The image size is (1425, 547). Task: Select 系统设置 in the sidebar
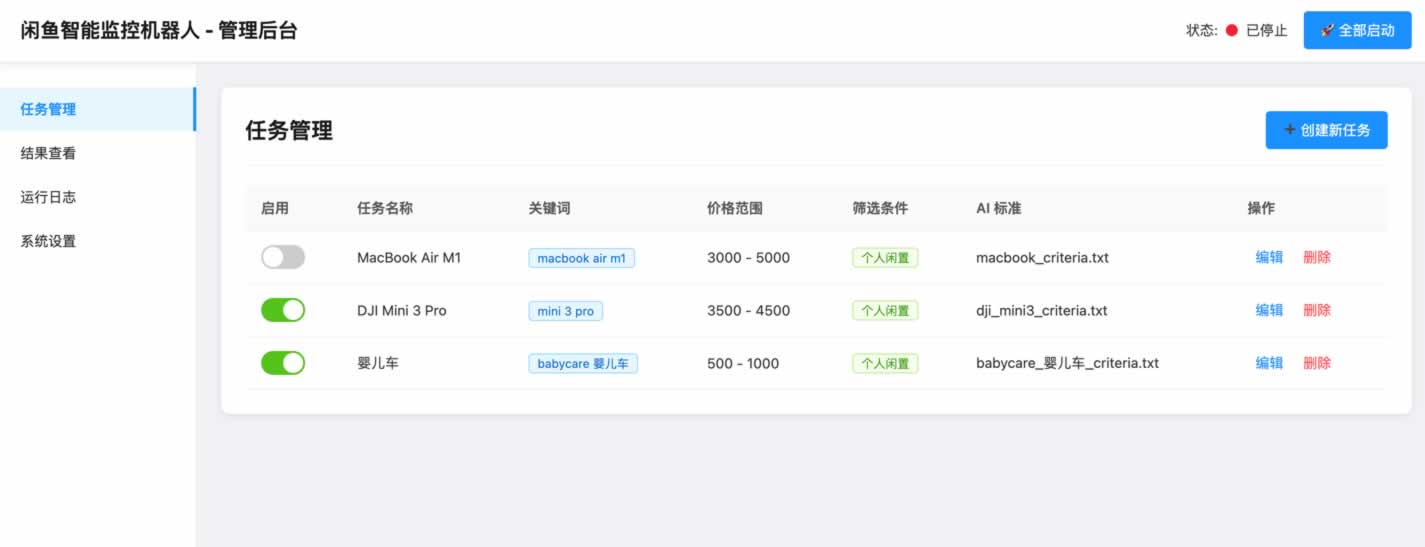pos(48,241)
